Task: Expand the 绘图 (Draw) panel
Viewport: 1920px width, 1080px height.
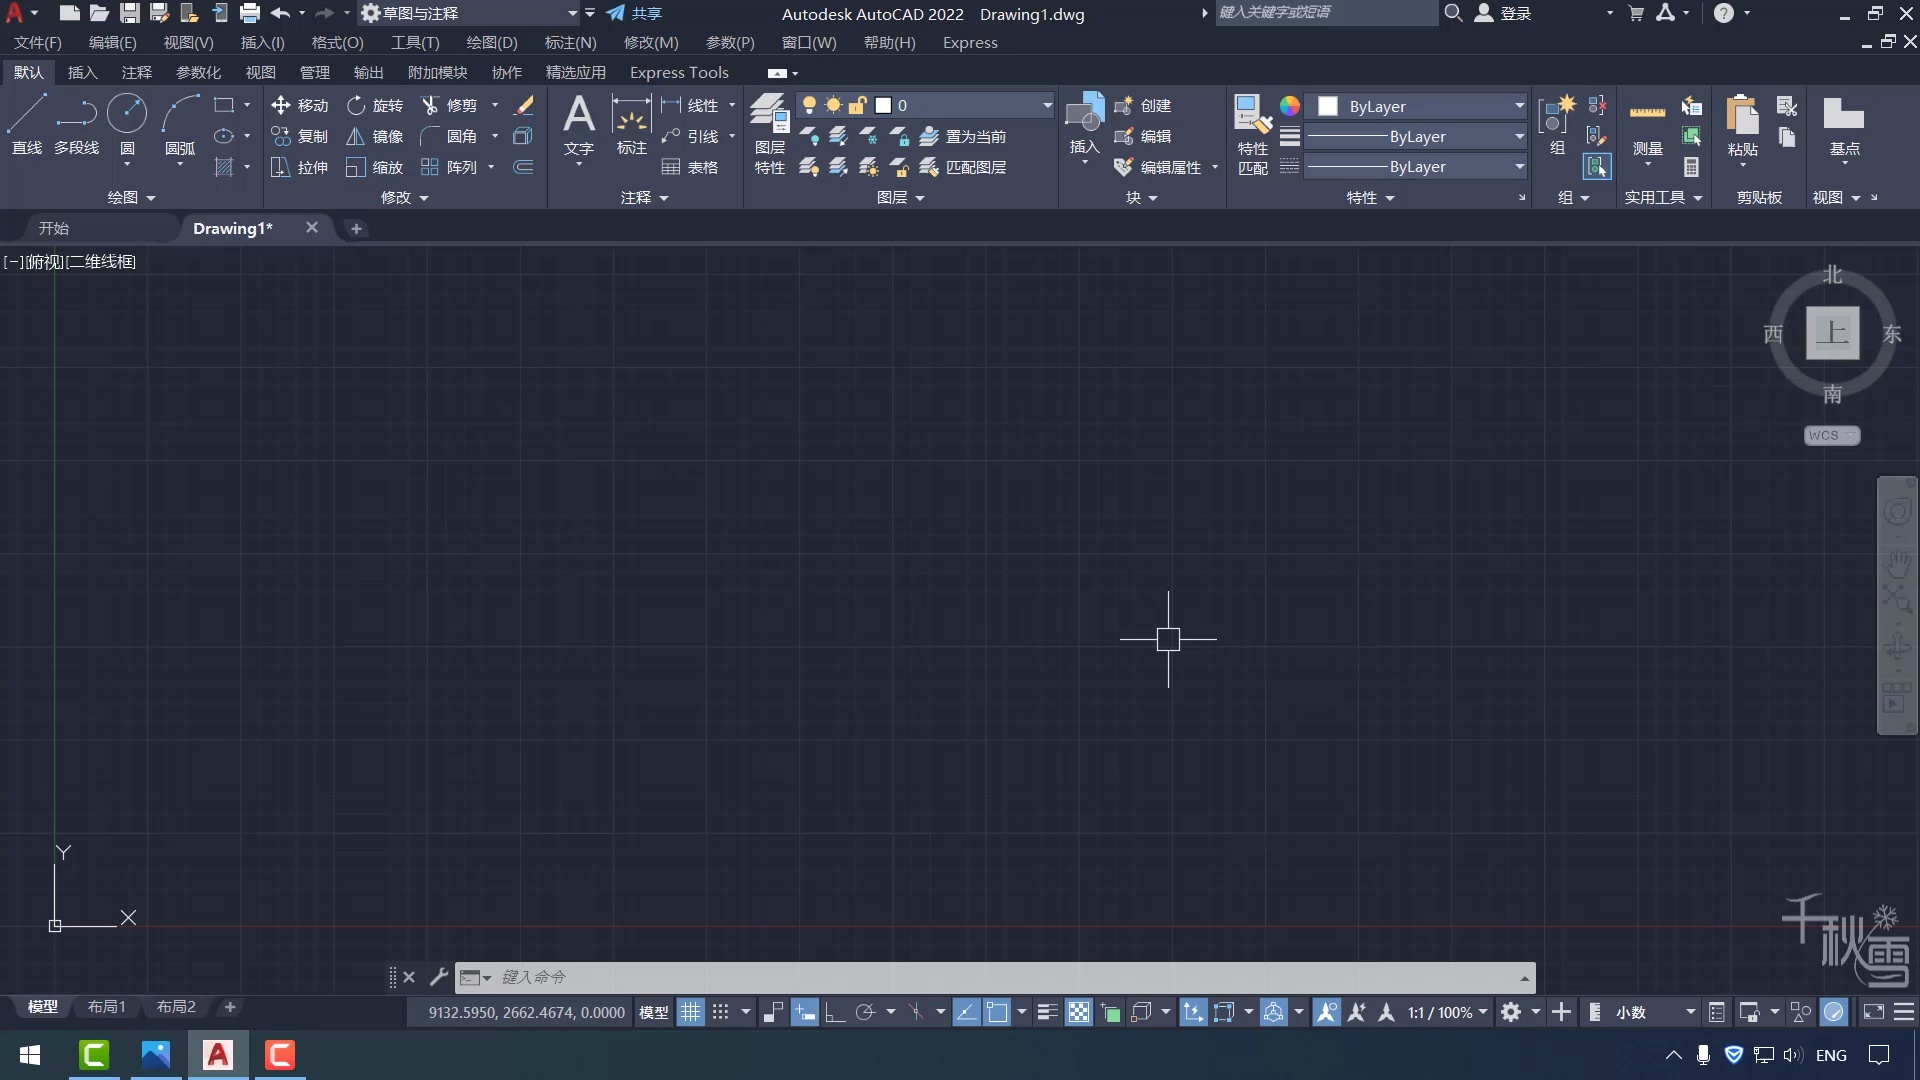Action: coord(131,197)
